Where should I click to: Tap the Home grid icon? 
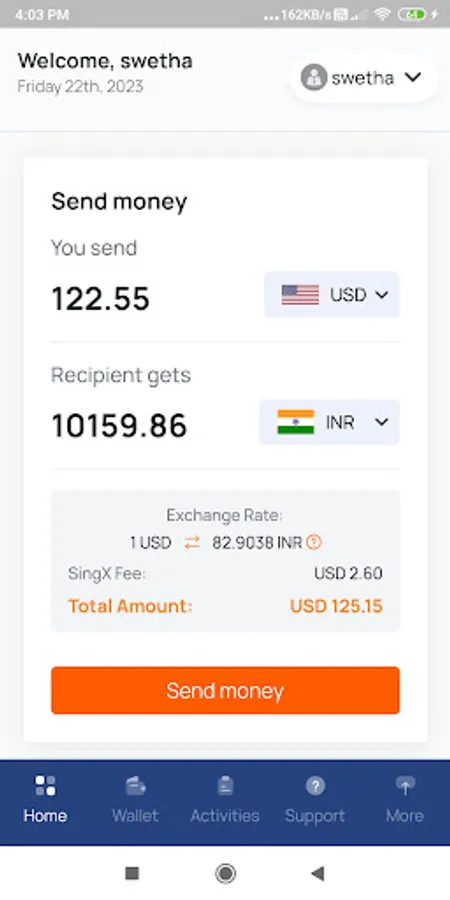[45, 785]
